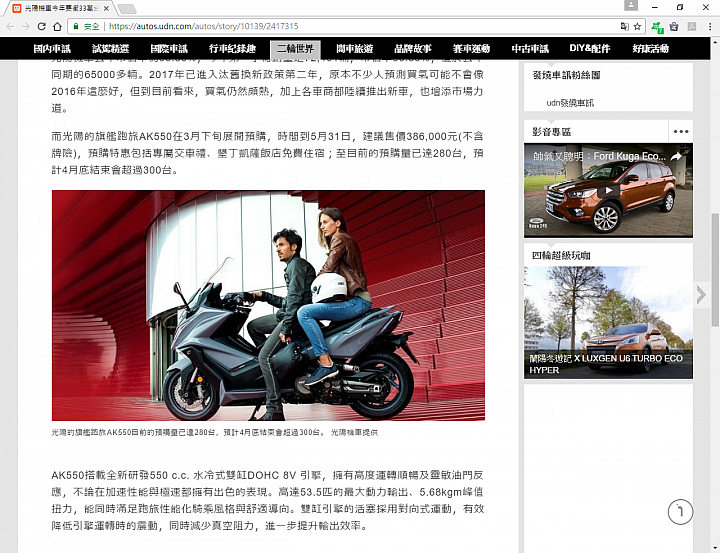The height and width of the screenshot is (553, 720).
Task: Open the browser home page
Action: [57, 26]
